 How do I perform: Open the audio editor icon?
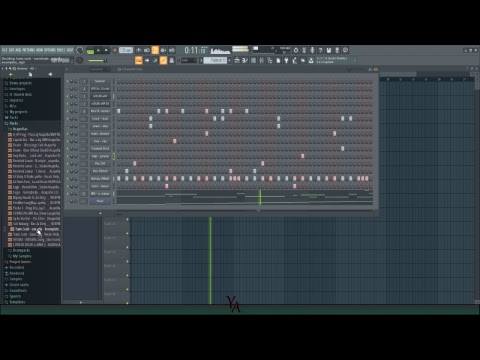[304, 50]
